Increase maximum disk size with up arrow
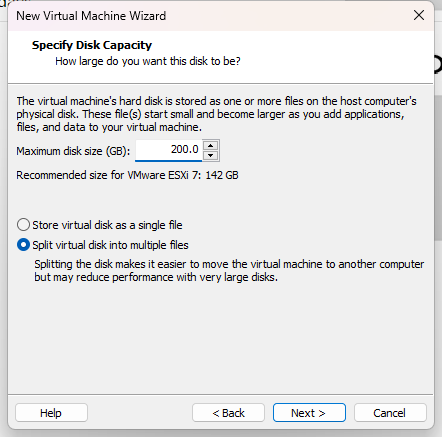The height and width of the screenshot is (437, 442). (x=211, y=145)
